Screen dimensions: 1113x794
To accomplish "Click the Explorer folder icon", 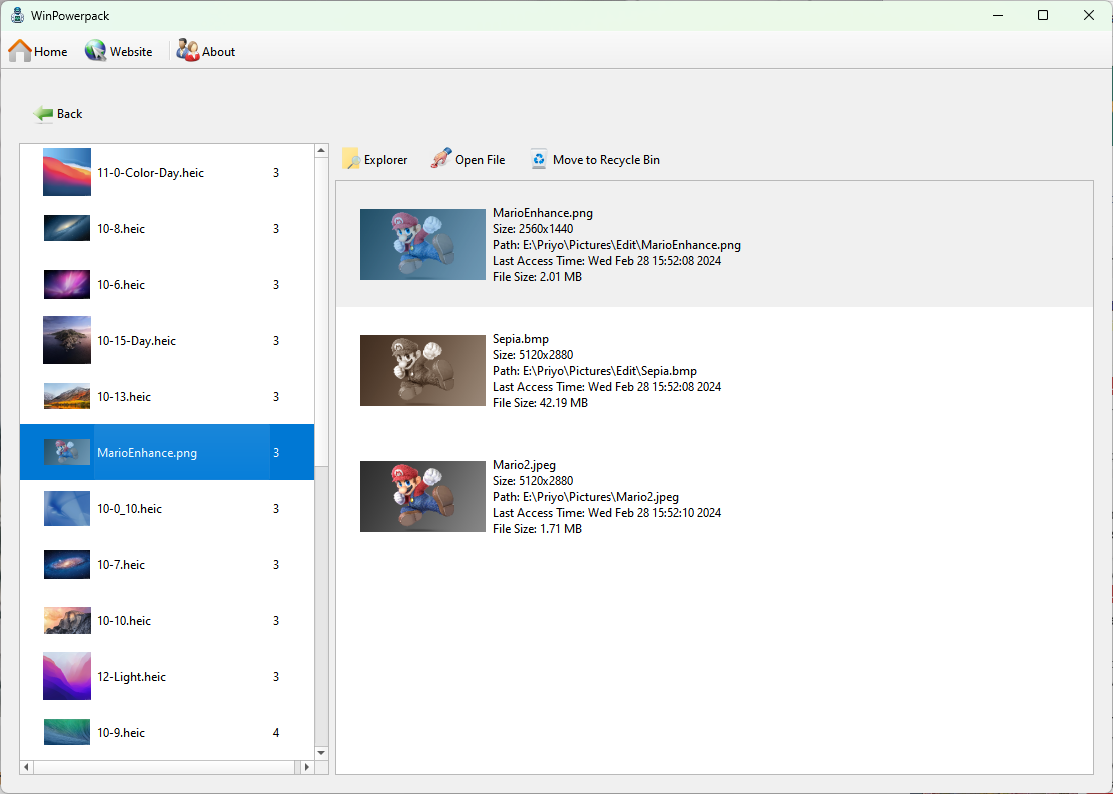I will click(351, 159).
